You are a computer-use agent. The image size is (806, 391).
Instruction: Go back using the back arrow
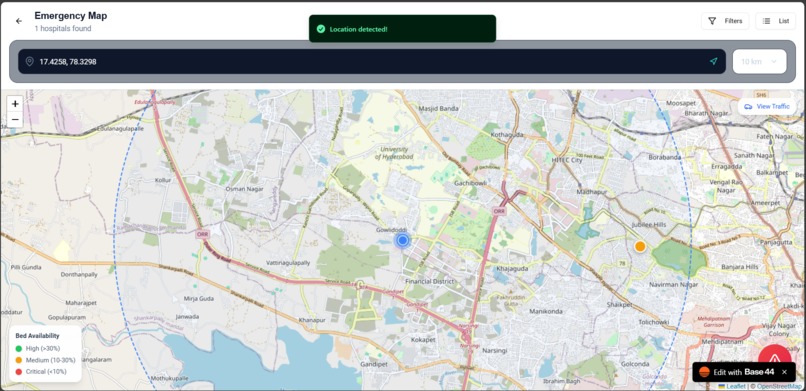pos(19,21)
